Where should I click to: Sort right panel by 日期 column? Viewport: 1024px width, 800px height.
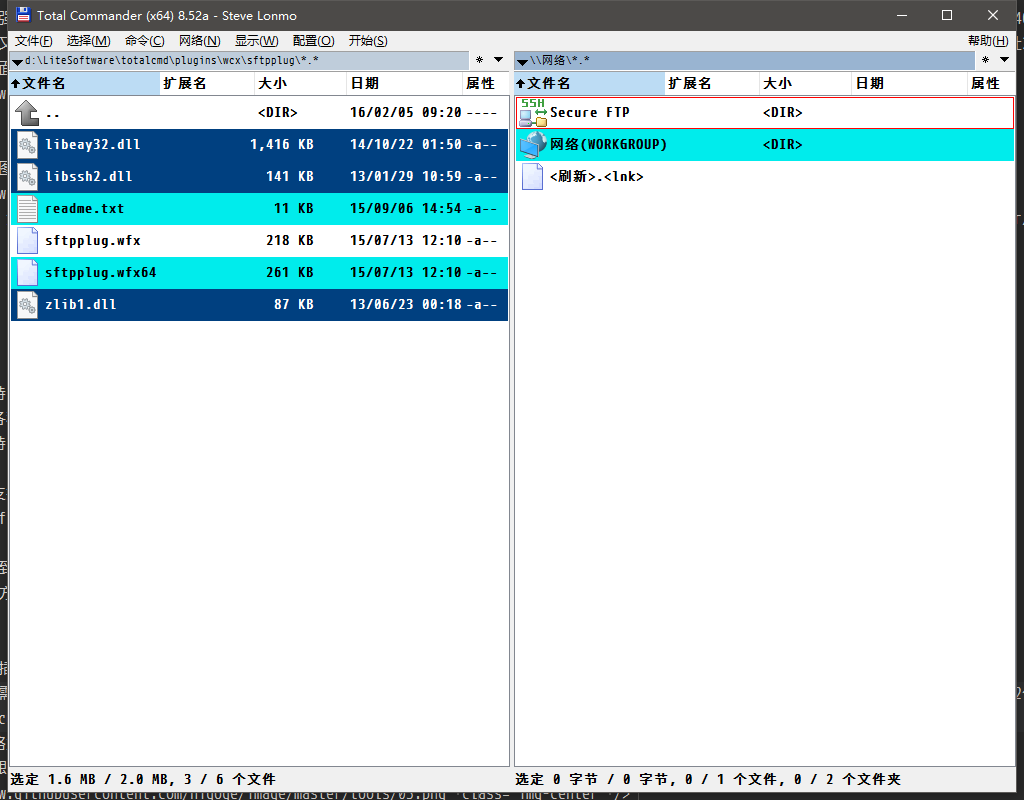(x=909, y=84)
